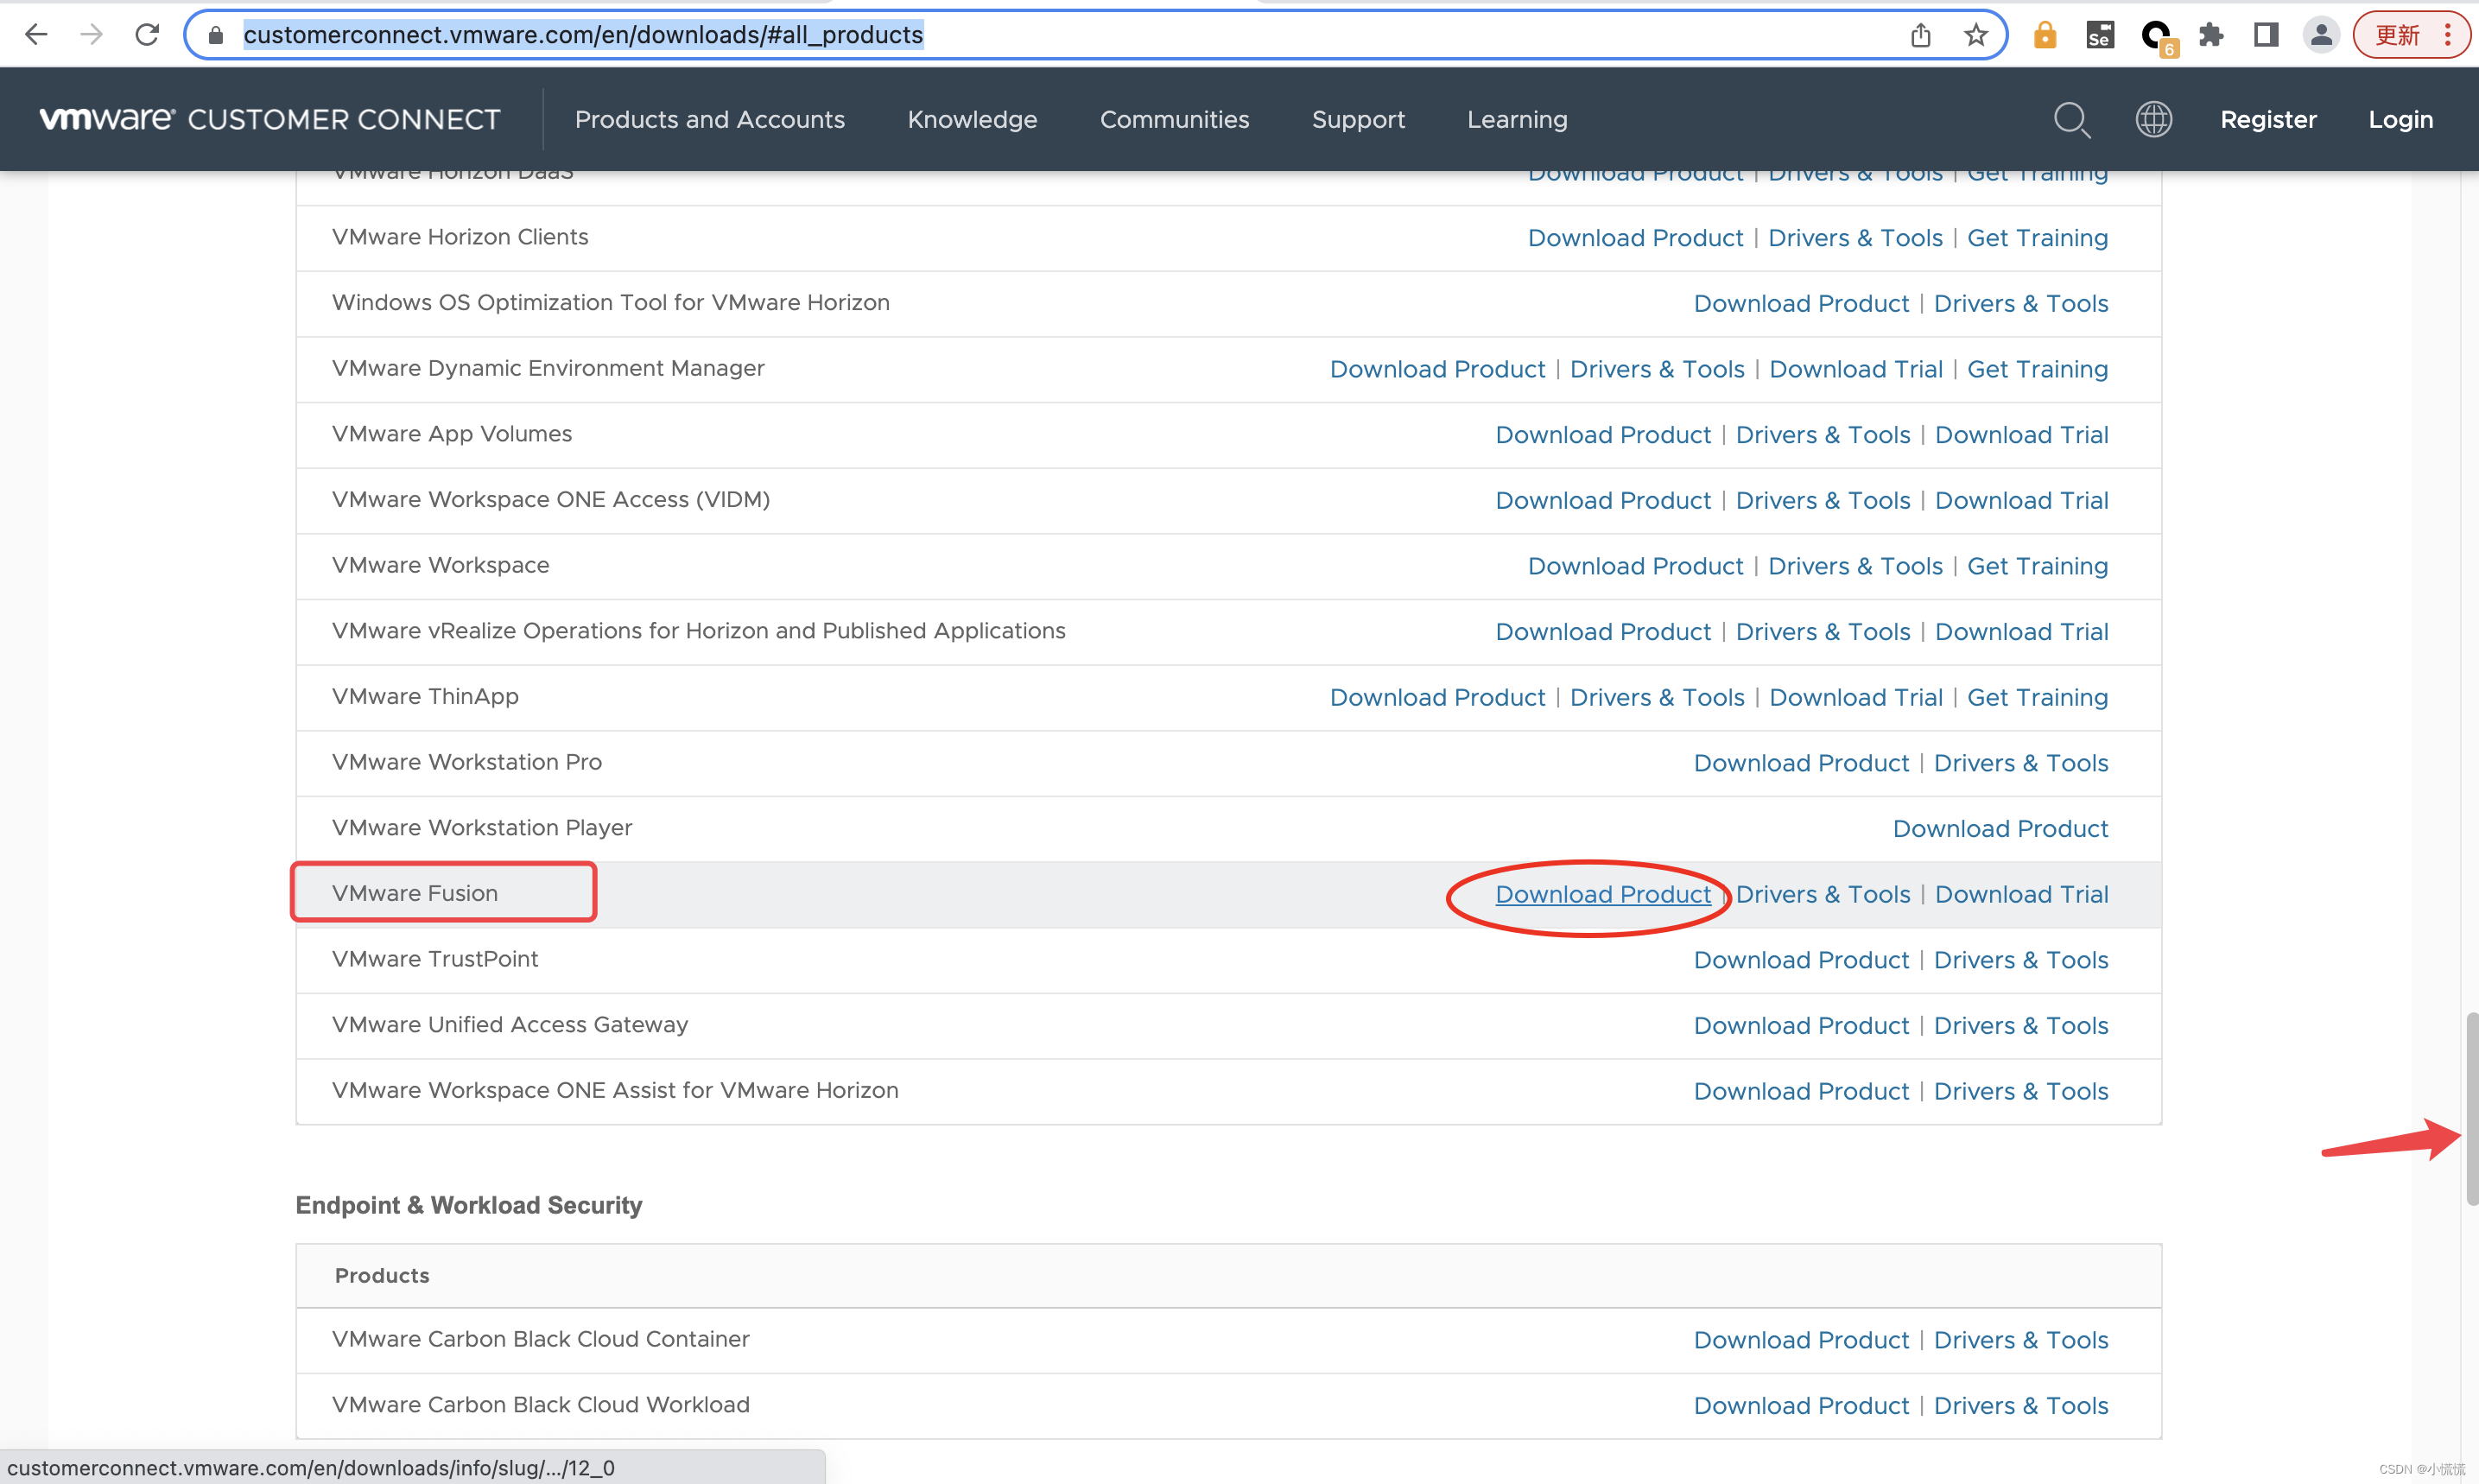Bookmark this page with the star icon
The image size is (2479, 1484).
(1975, 35)
